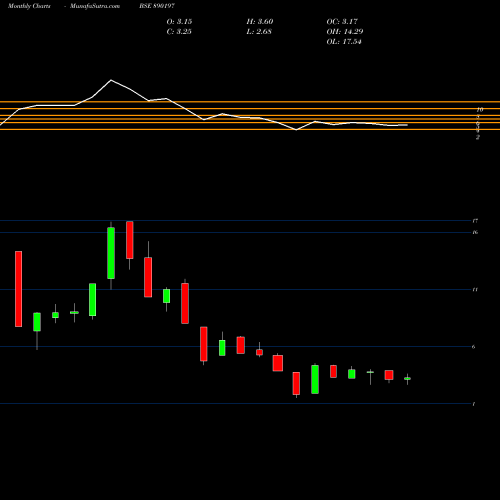Select the 'H: 3.60' high value
This screenshot has width=500, height=500.
[260, 22]
